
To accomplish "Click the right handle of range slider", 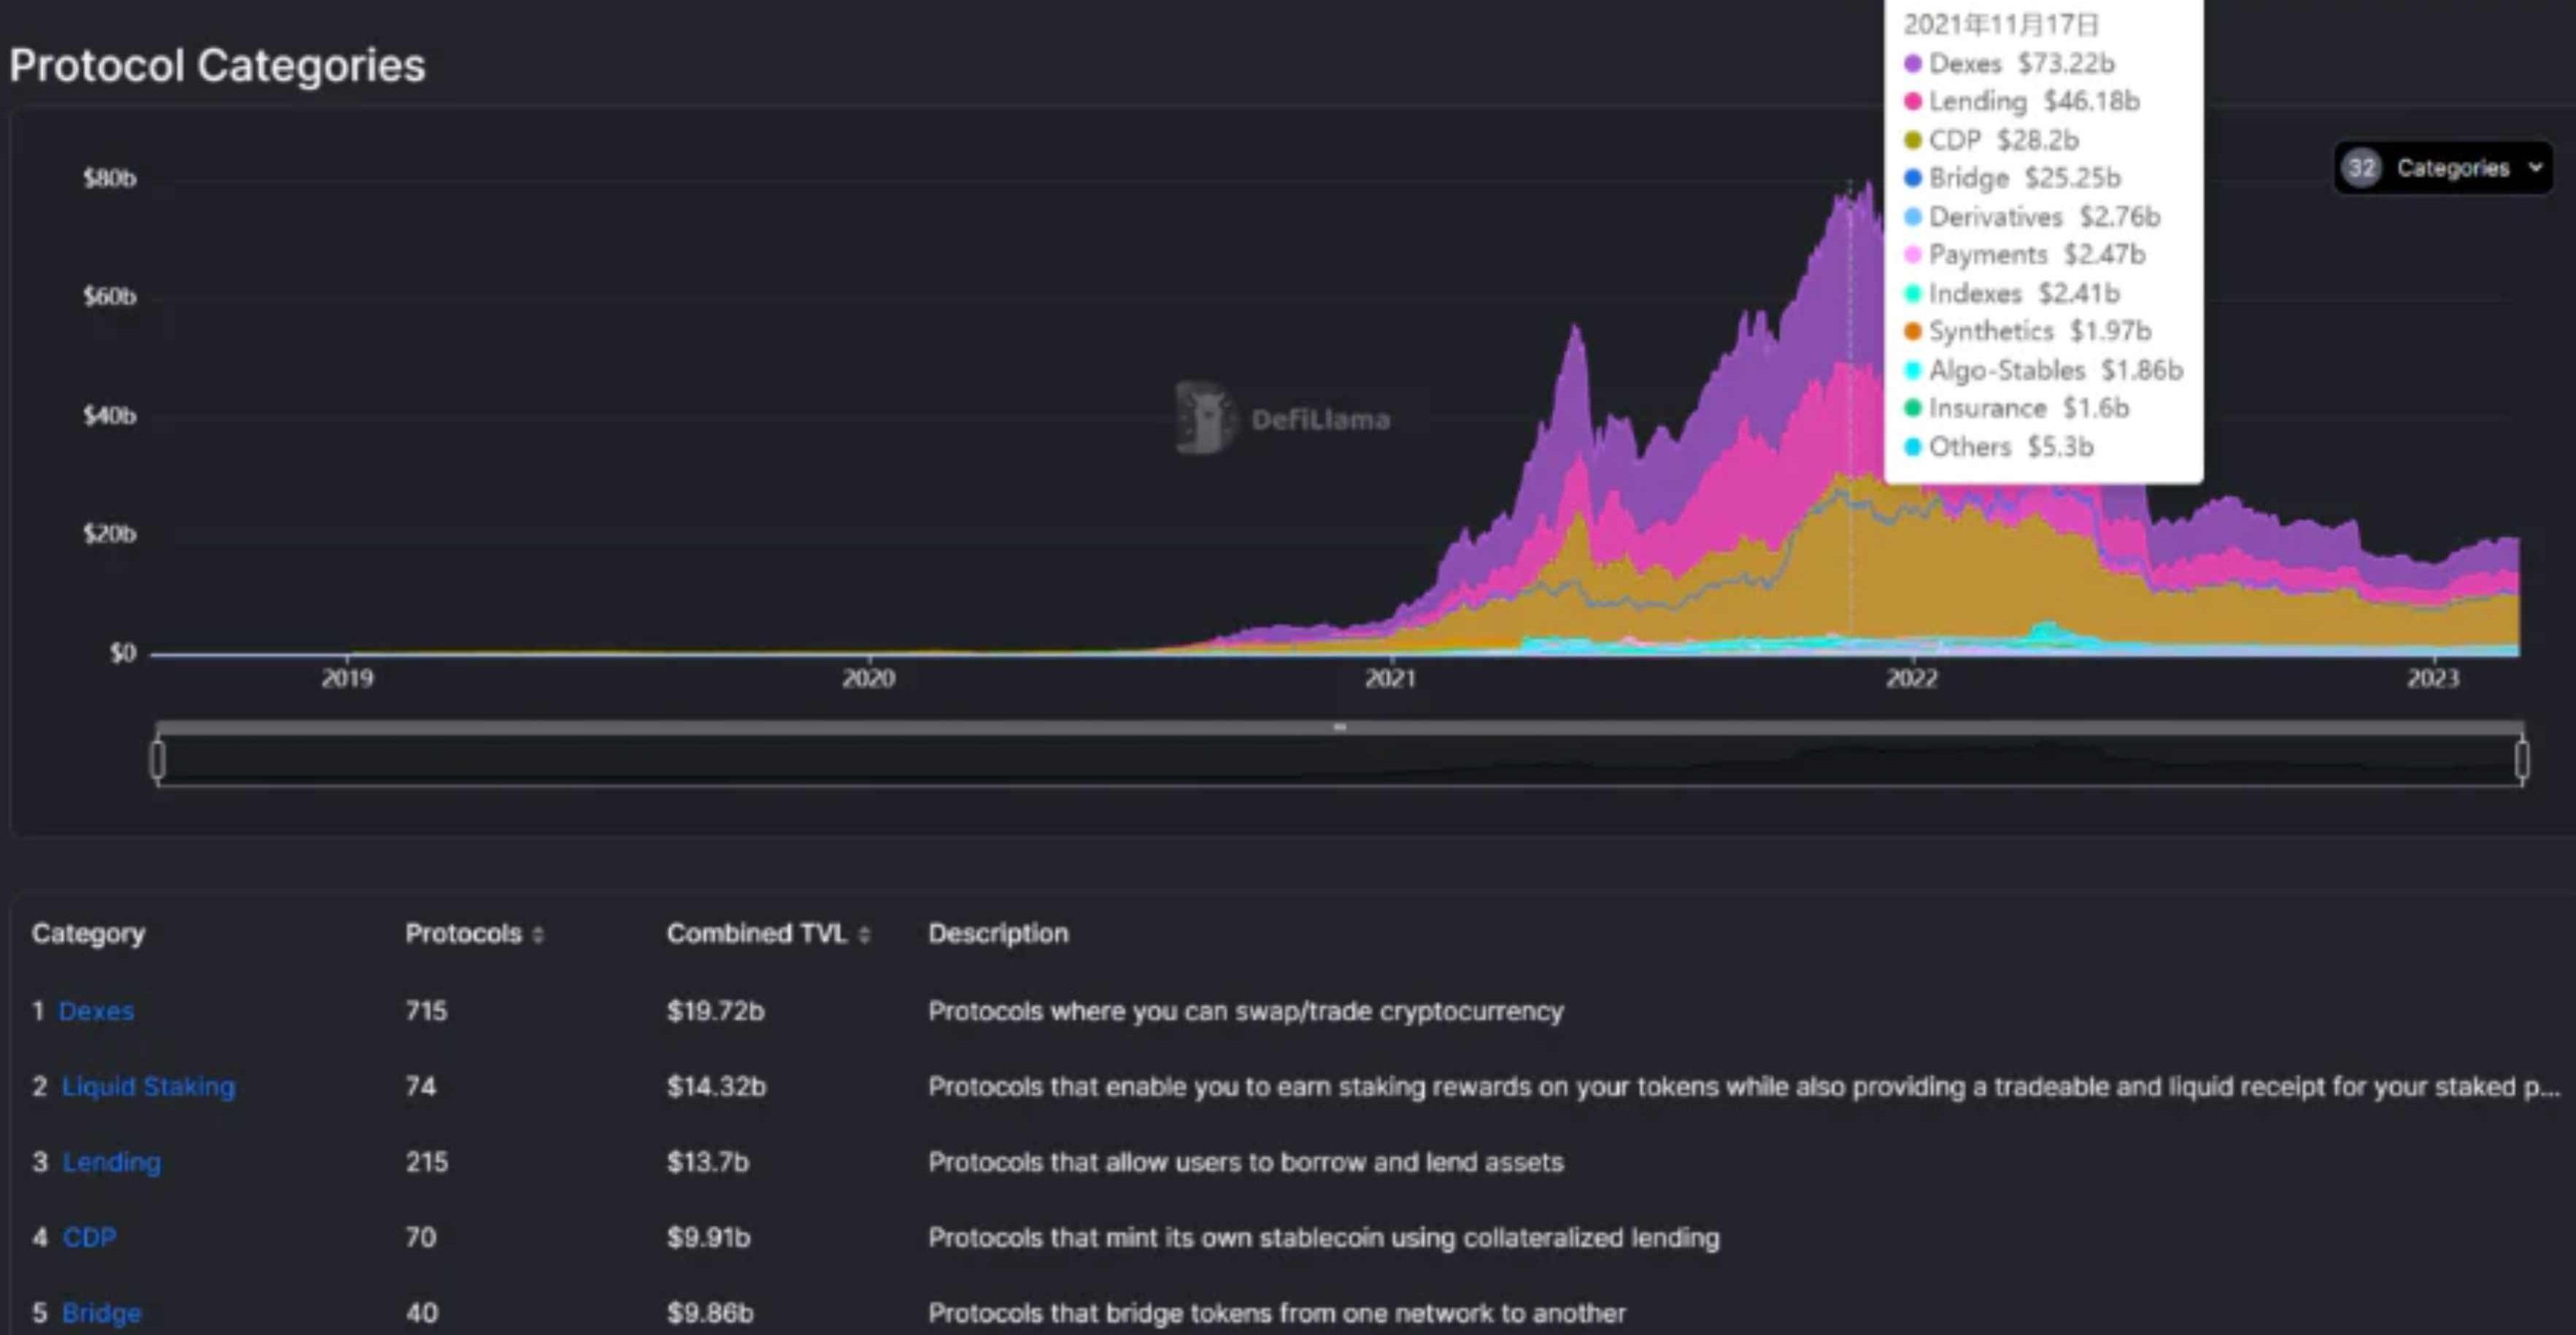I will click(2521, 759).
